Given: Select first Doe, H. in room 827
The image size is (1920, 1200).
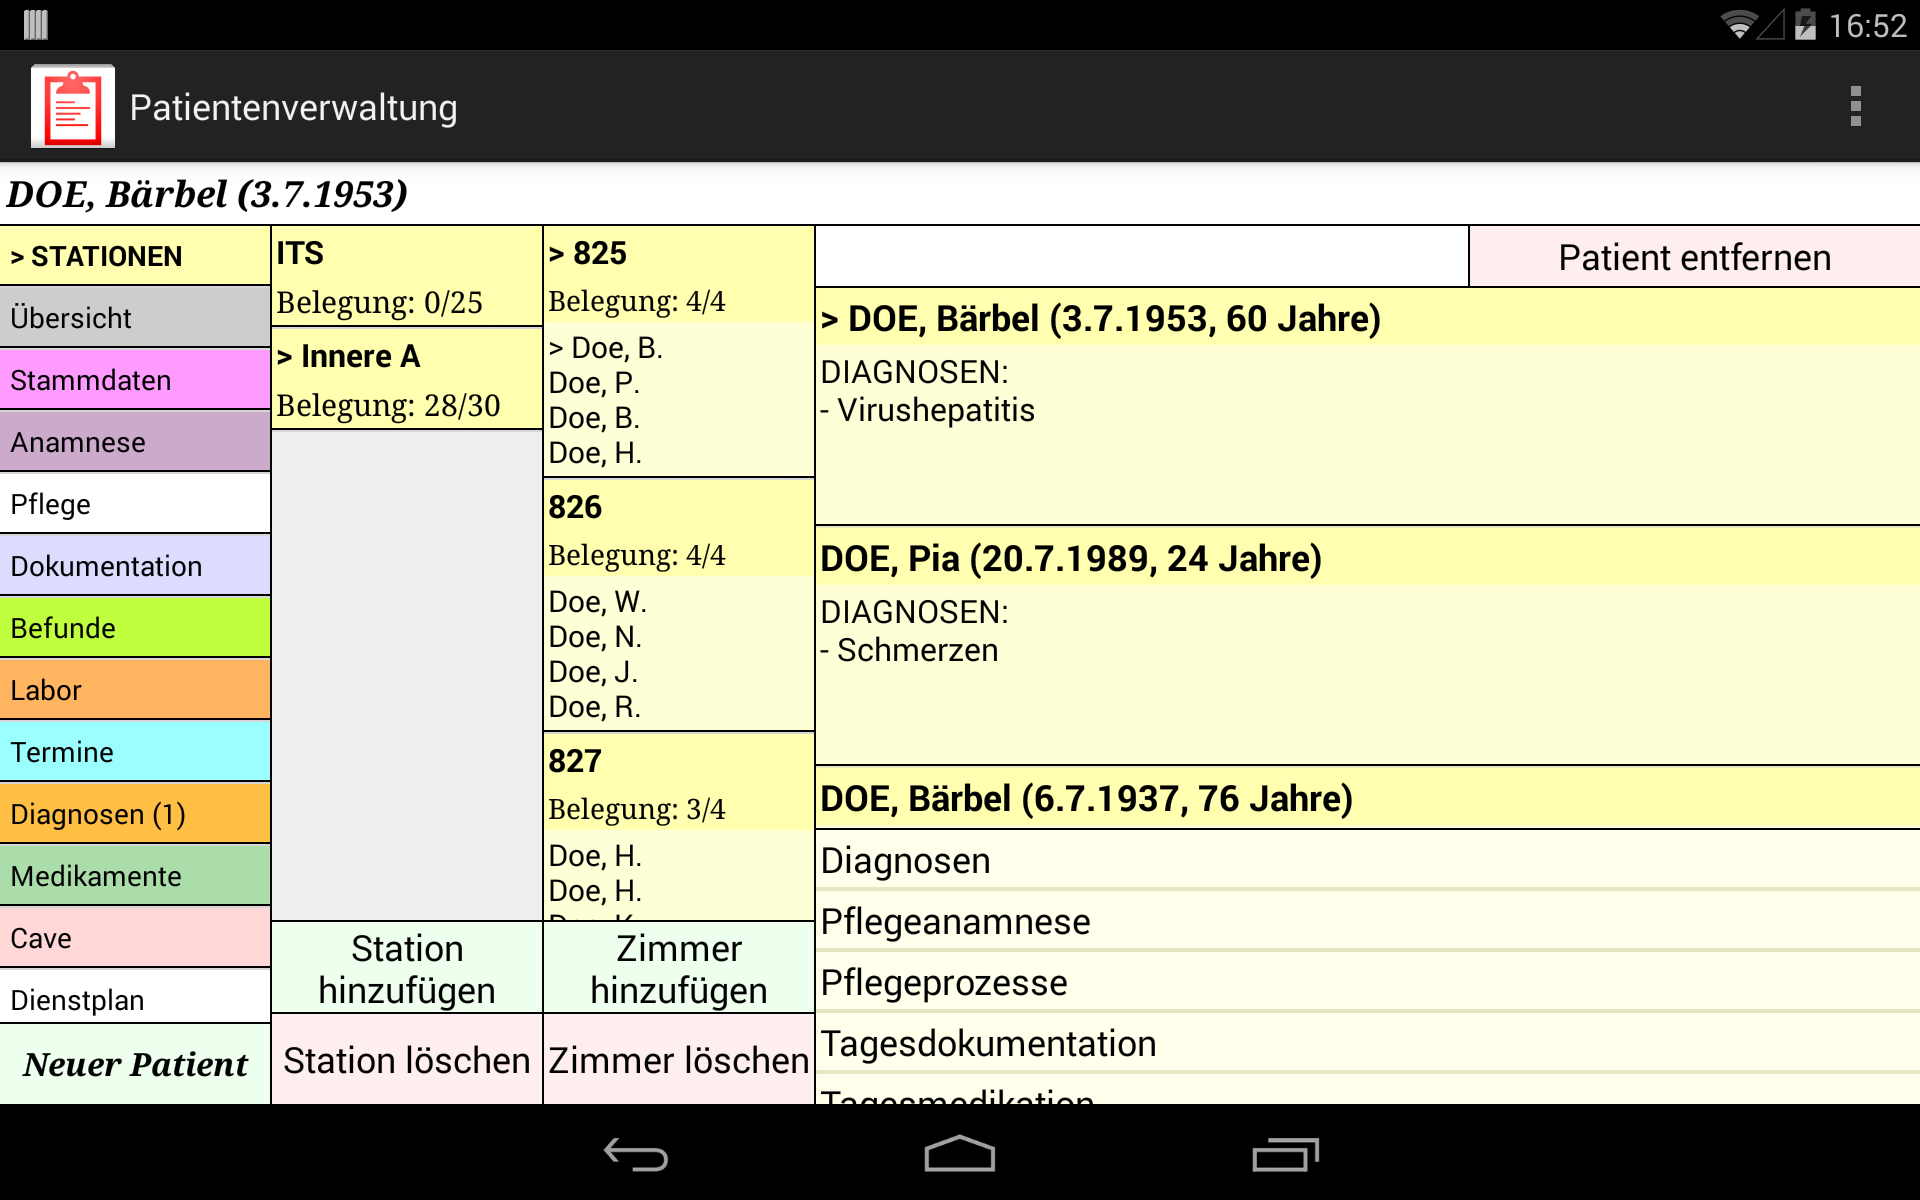Looking at the screenshot, I should click(x=595, y=856).
